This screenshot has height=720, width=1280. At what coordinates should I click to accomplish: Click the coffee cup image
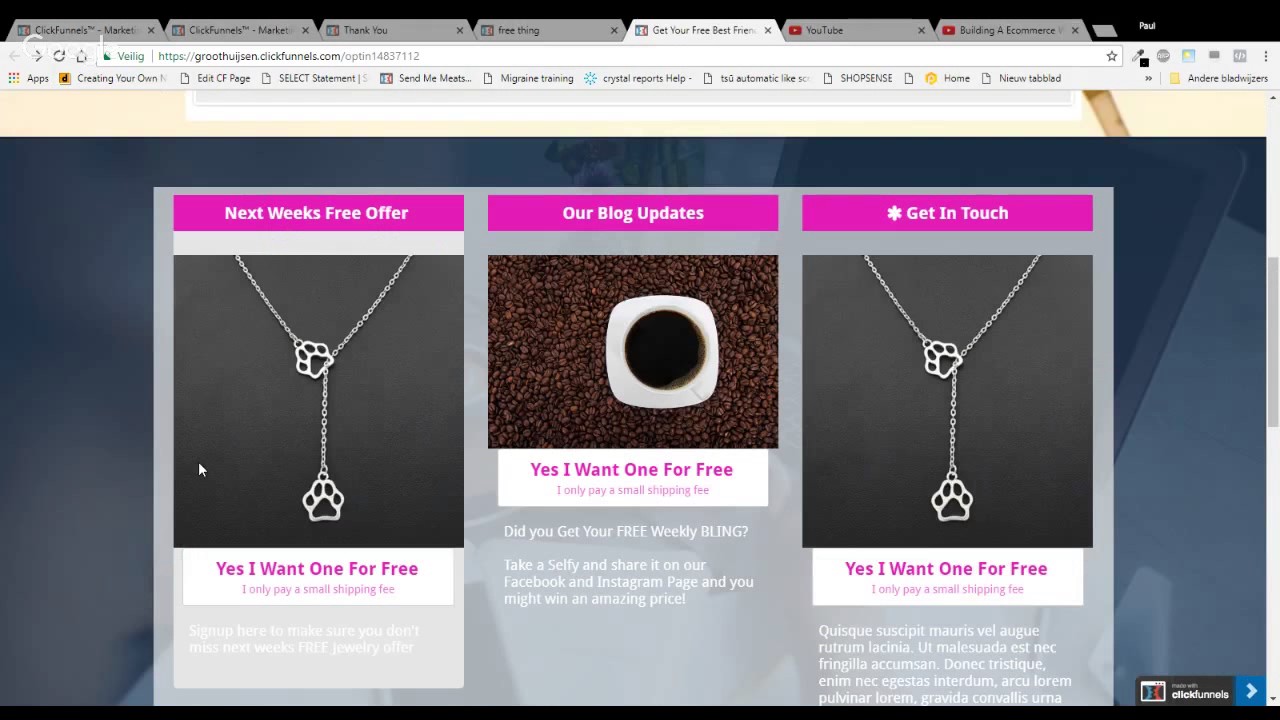tap(633, 352)
